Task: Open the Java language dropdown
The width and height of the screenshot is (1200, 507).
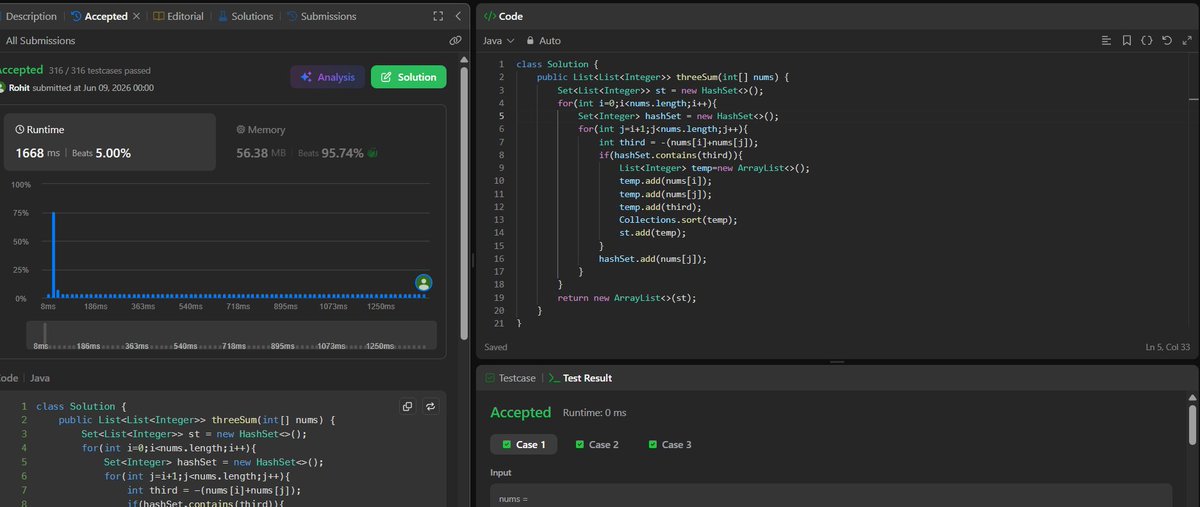Action: 498,41
